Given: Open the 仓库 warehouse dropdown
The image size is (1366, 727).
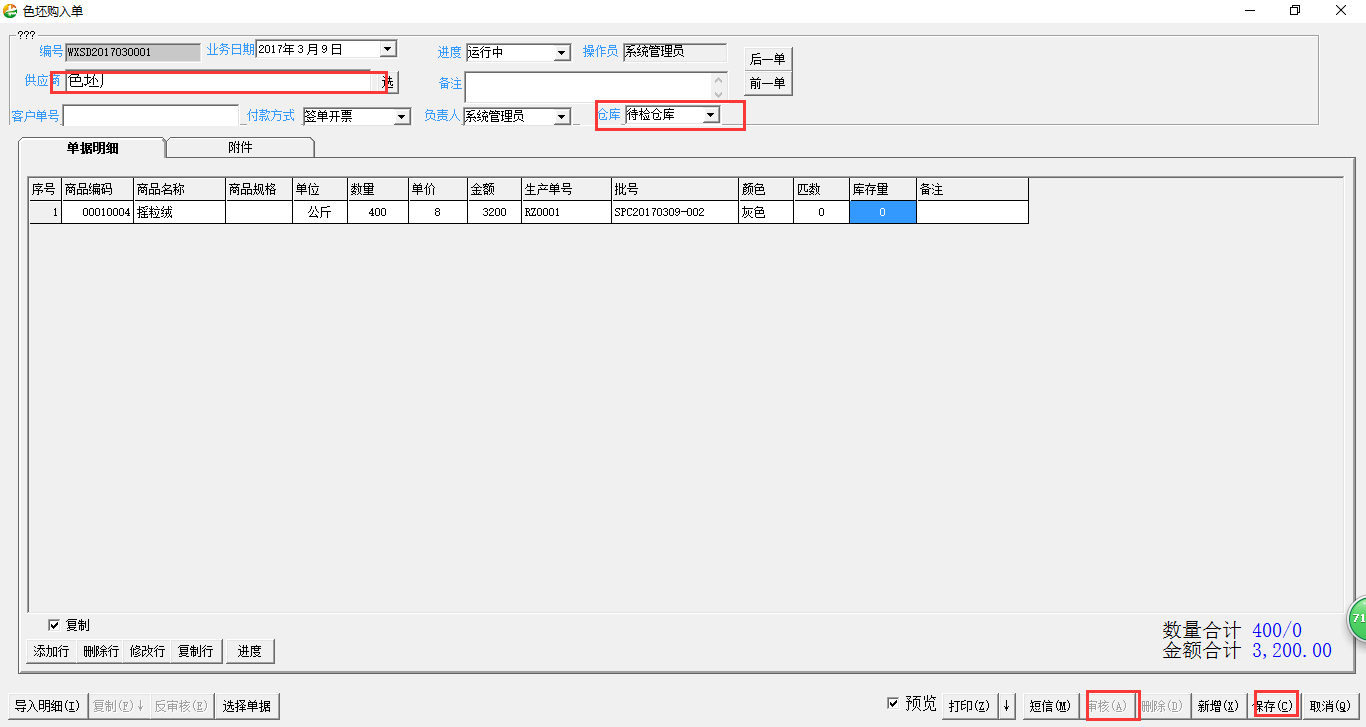Looking at the screenshot, I should 710,115.
